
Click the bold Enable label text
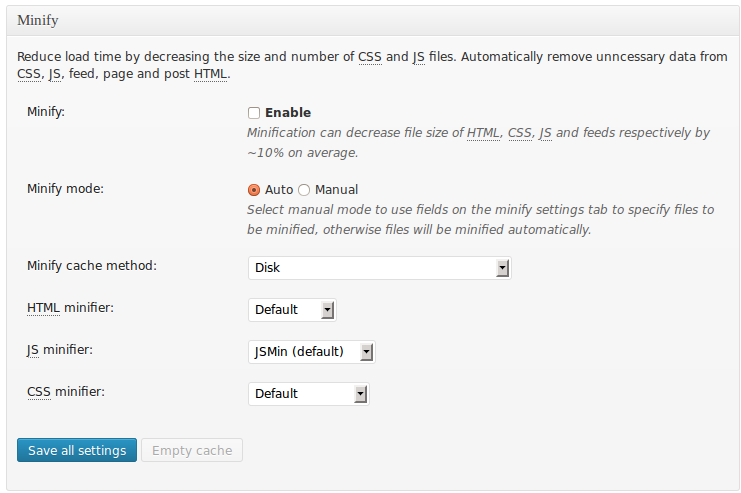(288, 113)
